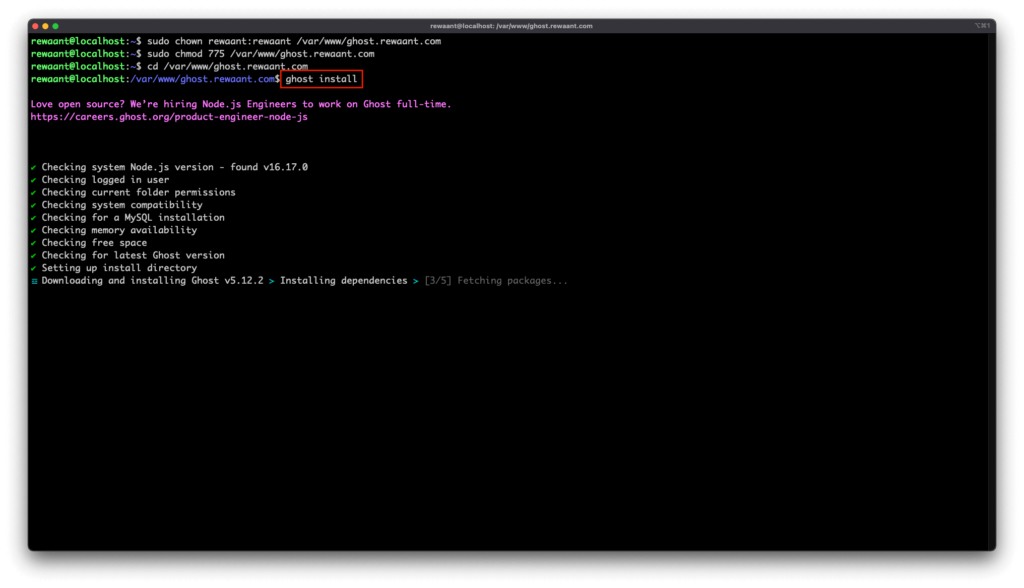The image size is (1024, 588).
Task: Click the 'Love open source?' hiring message
Action: point(241,104)
